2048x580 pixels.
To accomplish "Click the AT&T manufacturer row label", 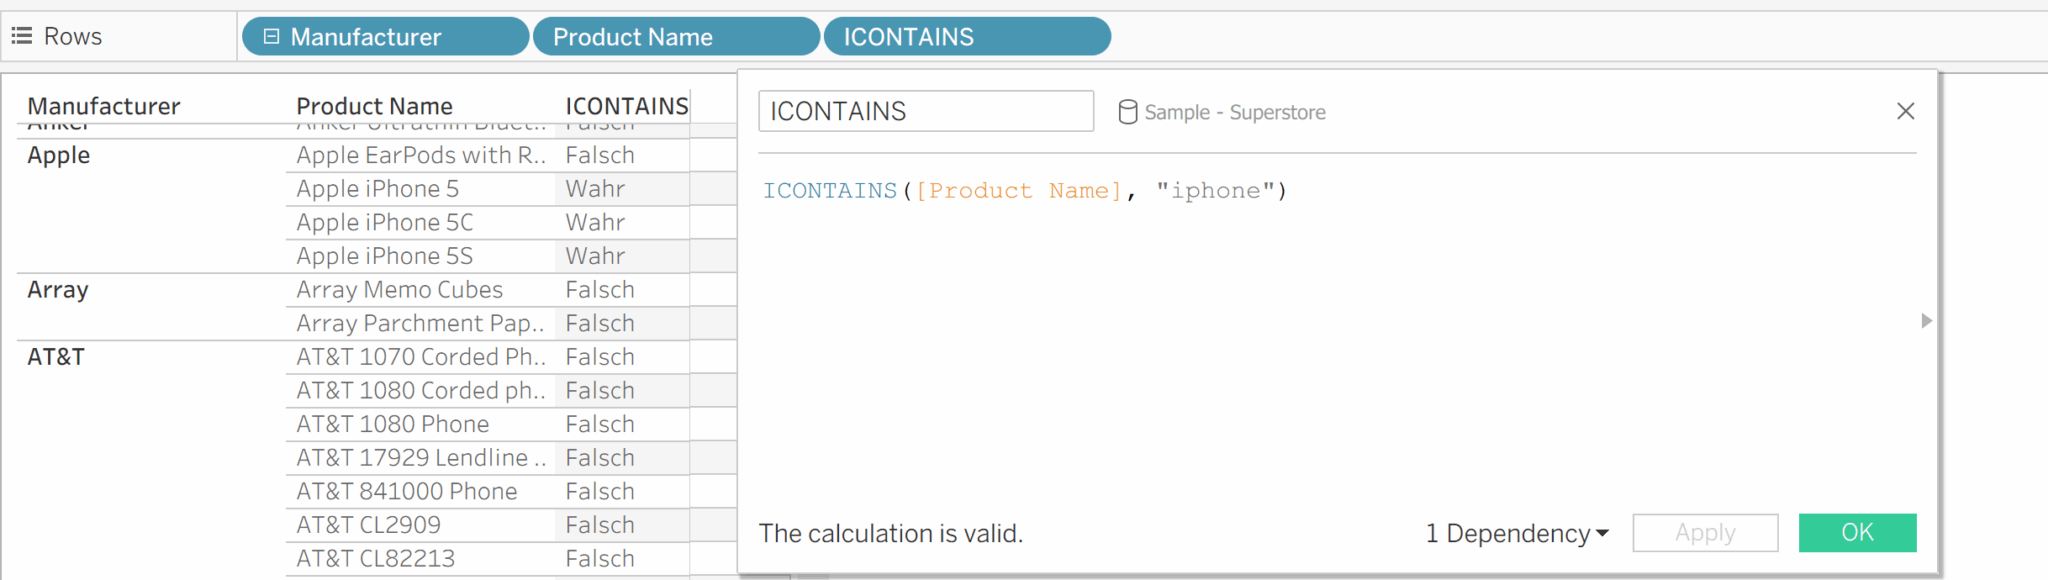I will [x=56, y=356].
